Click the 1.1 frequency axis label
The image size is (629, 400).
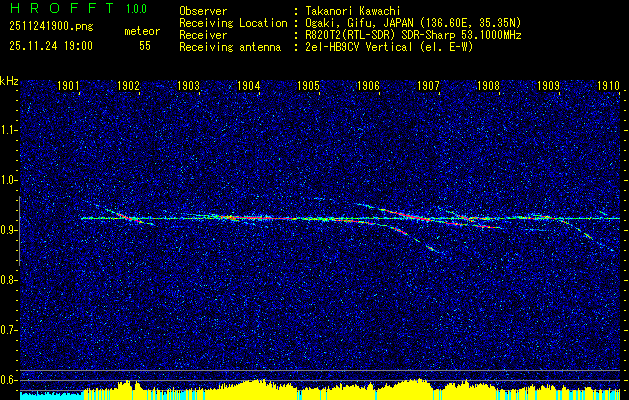[9, 130]
